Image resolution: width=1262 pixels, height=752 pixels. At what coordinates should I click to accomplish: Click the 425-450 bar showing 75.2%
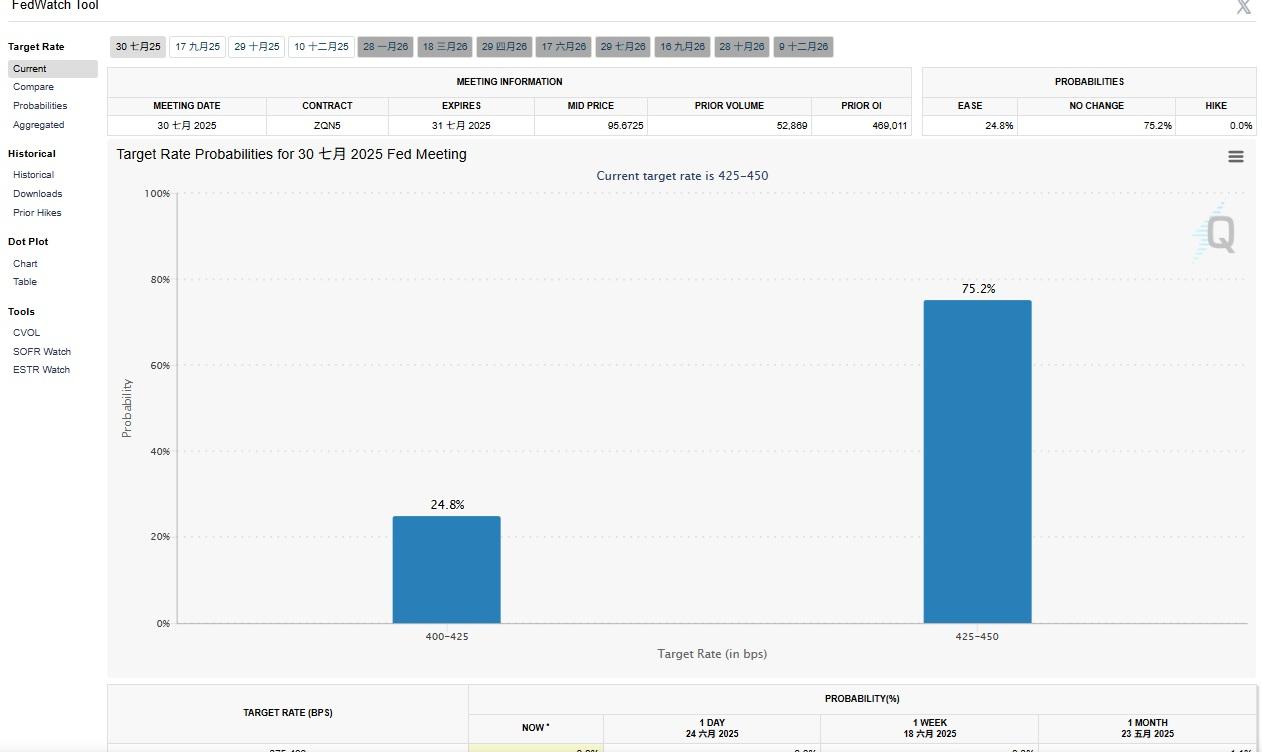point(977,461)
